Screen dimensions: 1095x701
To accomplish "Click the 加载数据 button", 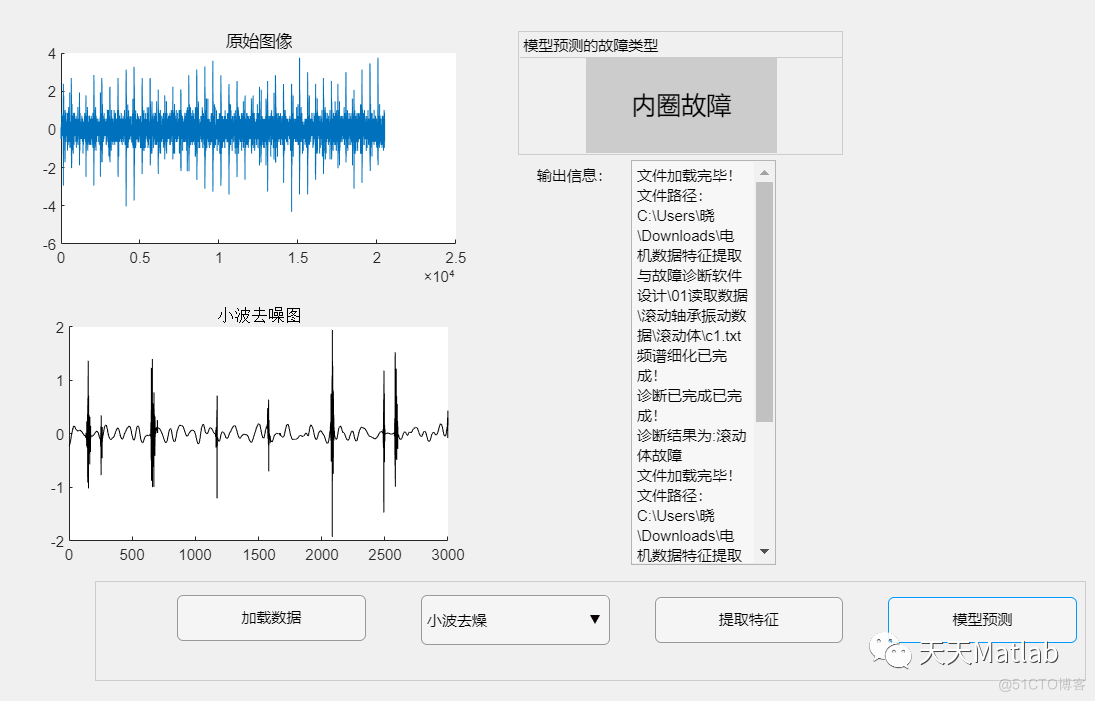I will 271,618.
